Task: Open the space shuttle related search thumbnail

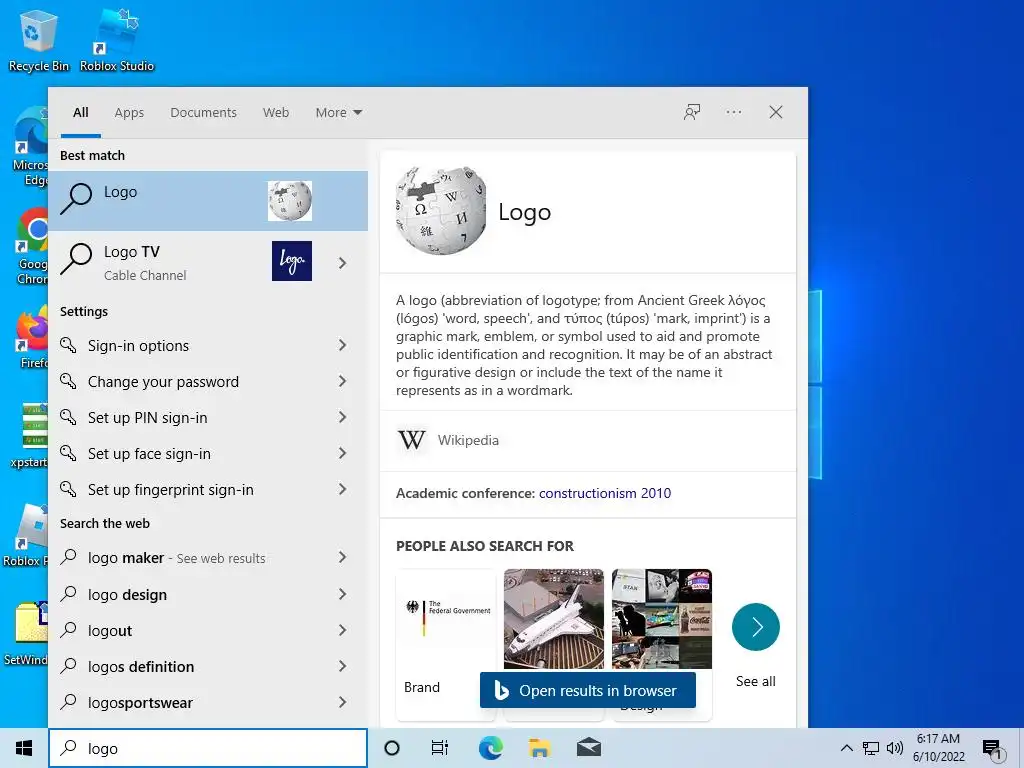Action: (554, 618)
